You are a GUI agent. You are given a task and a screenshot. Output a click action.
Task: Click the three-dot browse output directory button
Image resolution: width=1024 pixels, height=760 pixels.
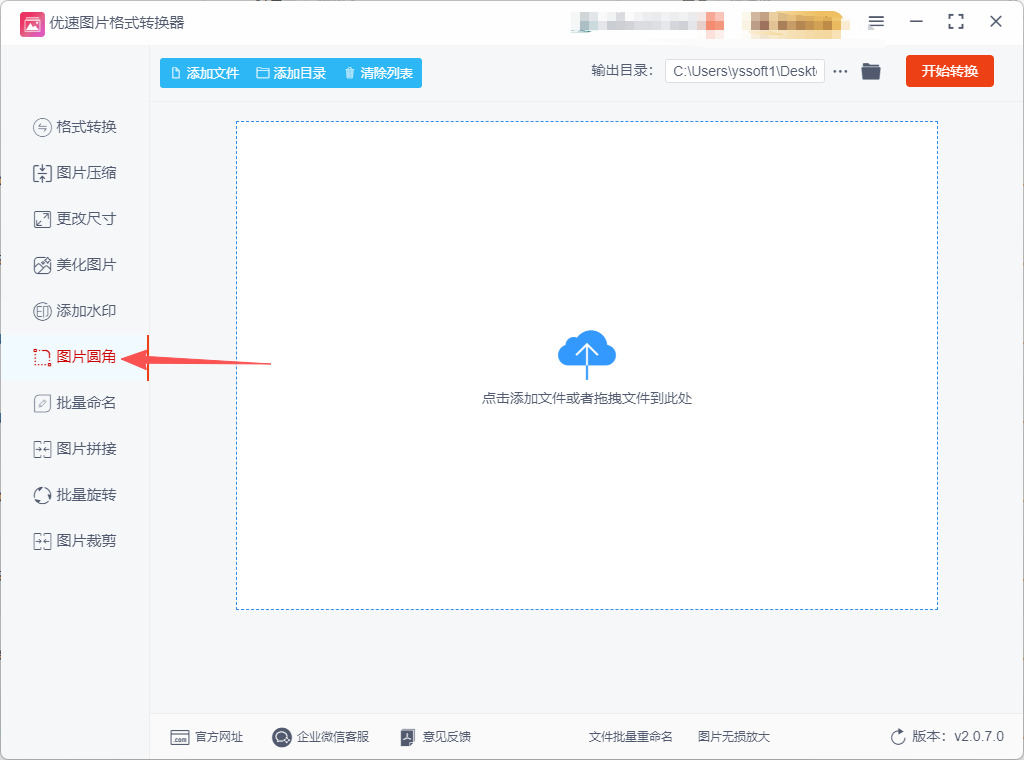840,71
